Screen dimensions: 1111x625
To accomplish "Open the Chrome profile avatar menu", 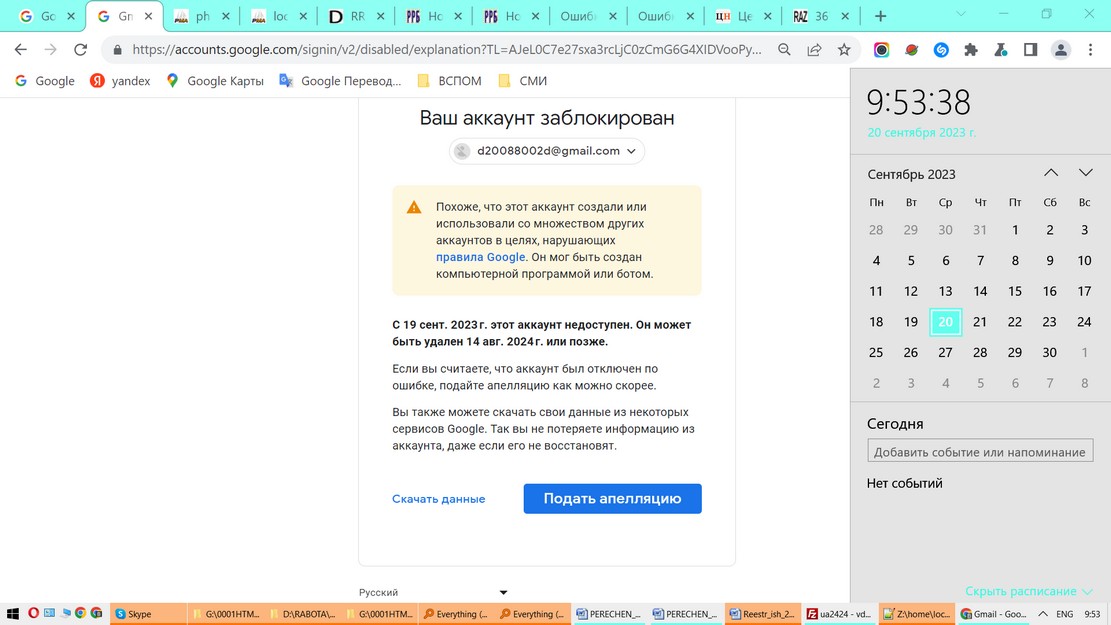I will pos(1061,50).
